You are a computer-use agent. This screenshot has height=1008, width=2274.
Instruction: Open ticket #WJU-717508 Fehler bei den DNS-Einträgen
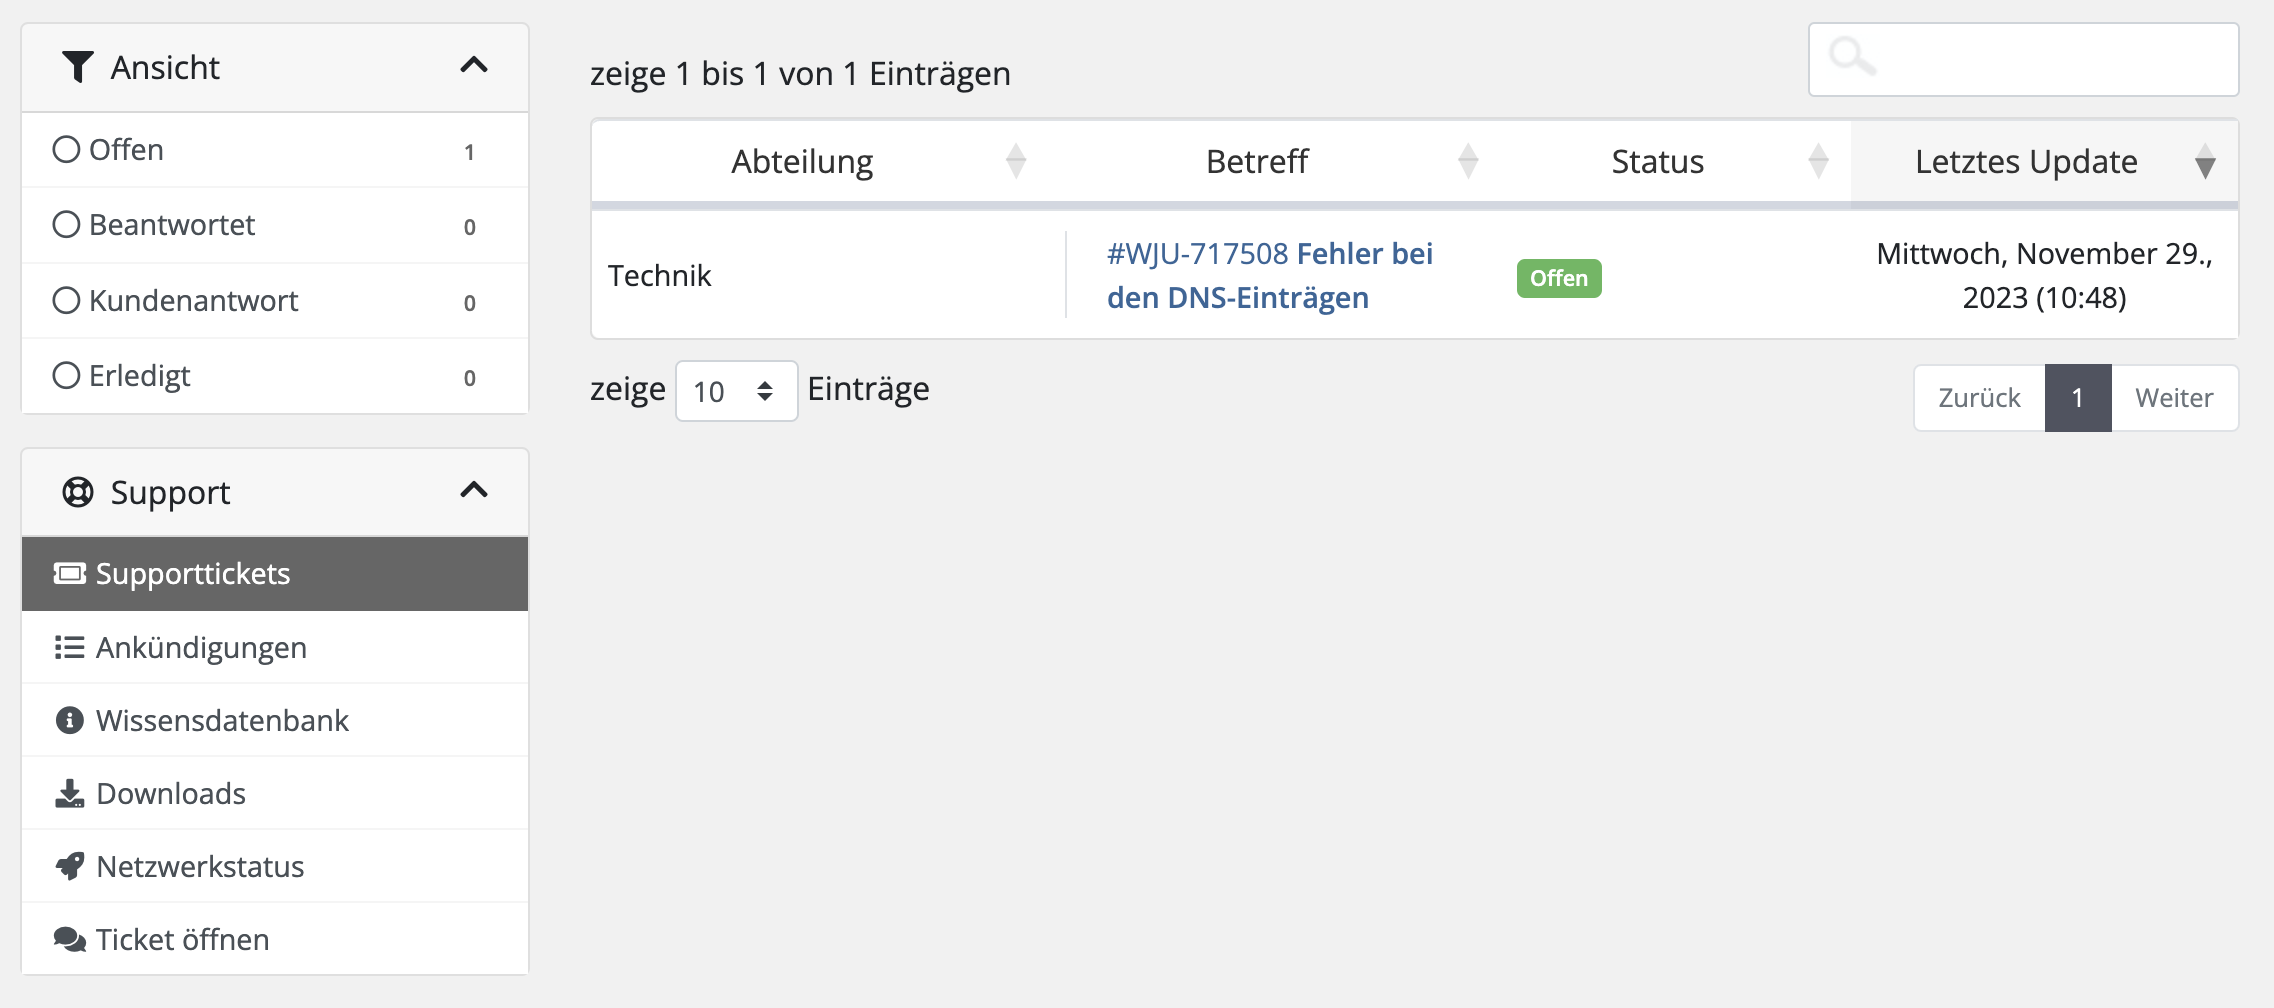(x=1268, y=275)
